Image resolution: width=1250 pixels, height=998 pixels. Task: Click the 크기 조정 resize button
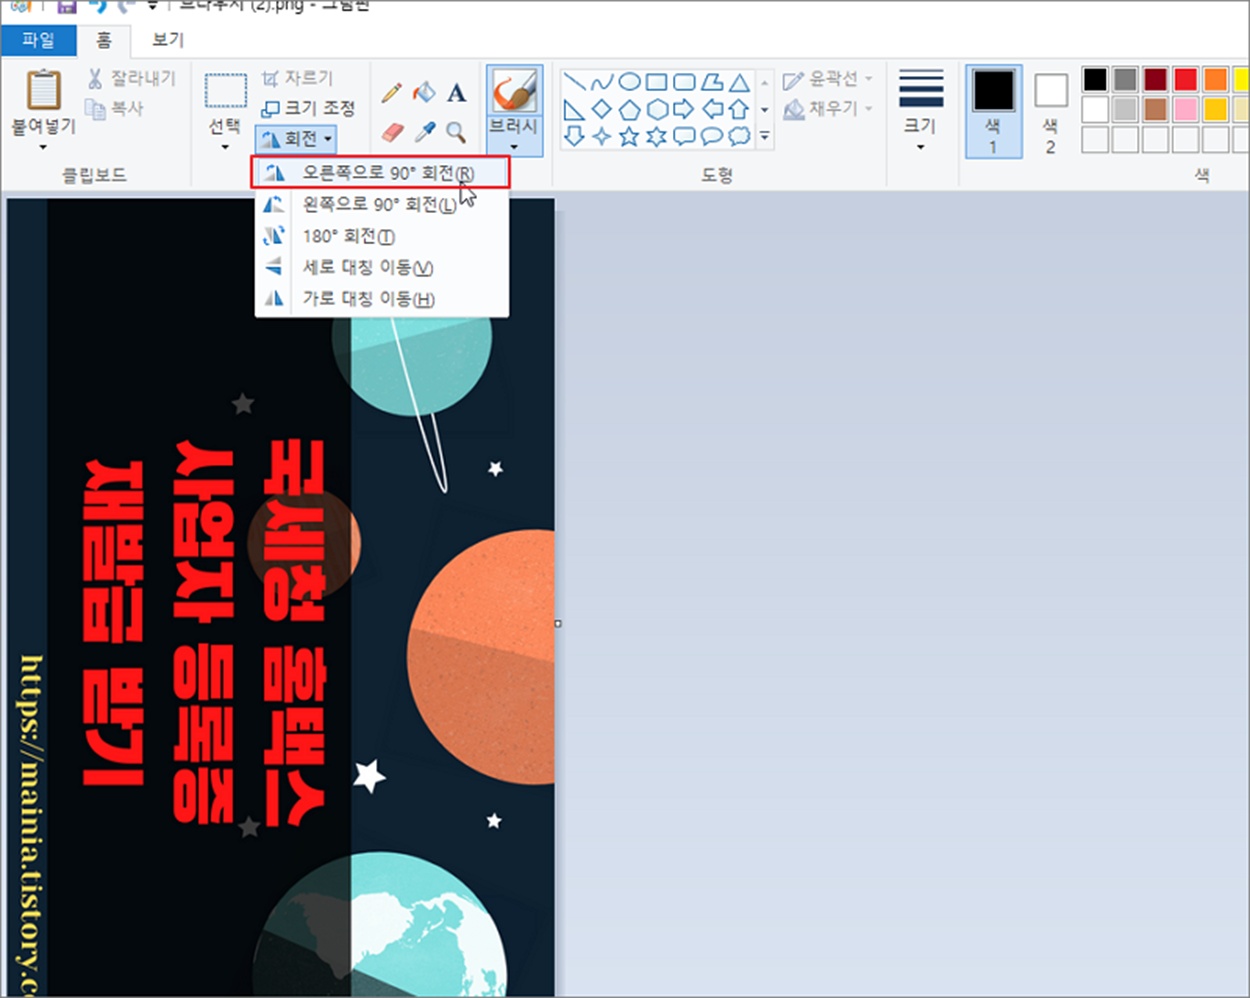308,108
